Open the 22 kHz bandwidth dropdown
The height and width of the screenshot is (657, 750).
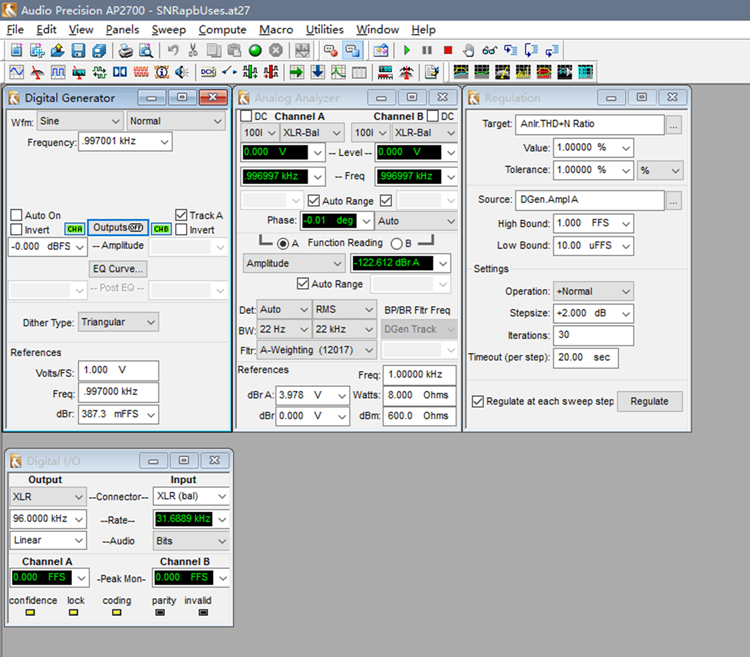(x=344, y=329)
